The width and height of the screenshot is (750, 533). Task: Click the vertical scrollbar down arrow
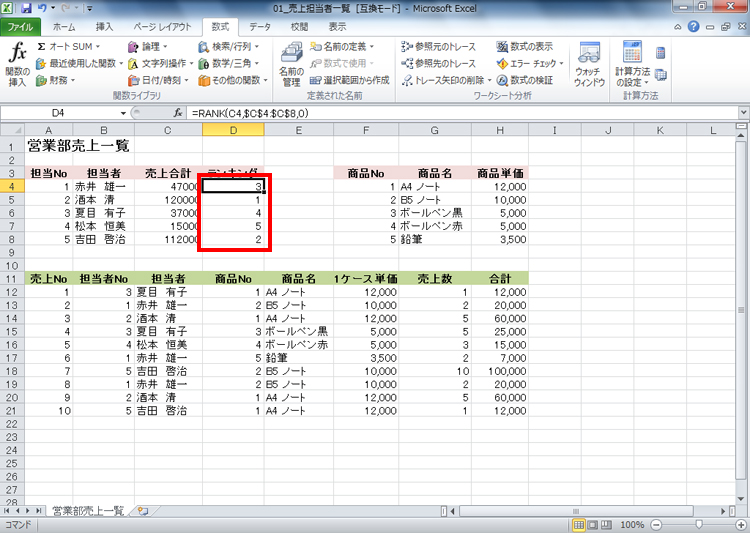click(x=741, y=499)
